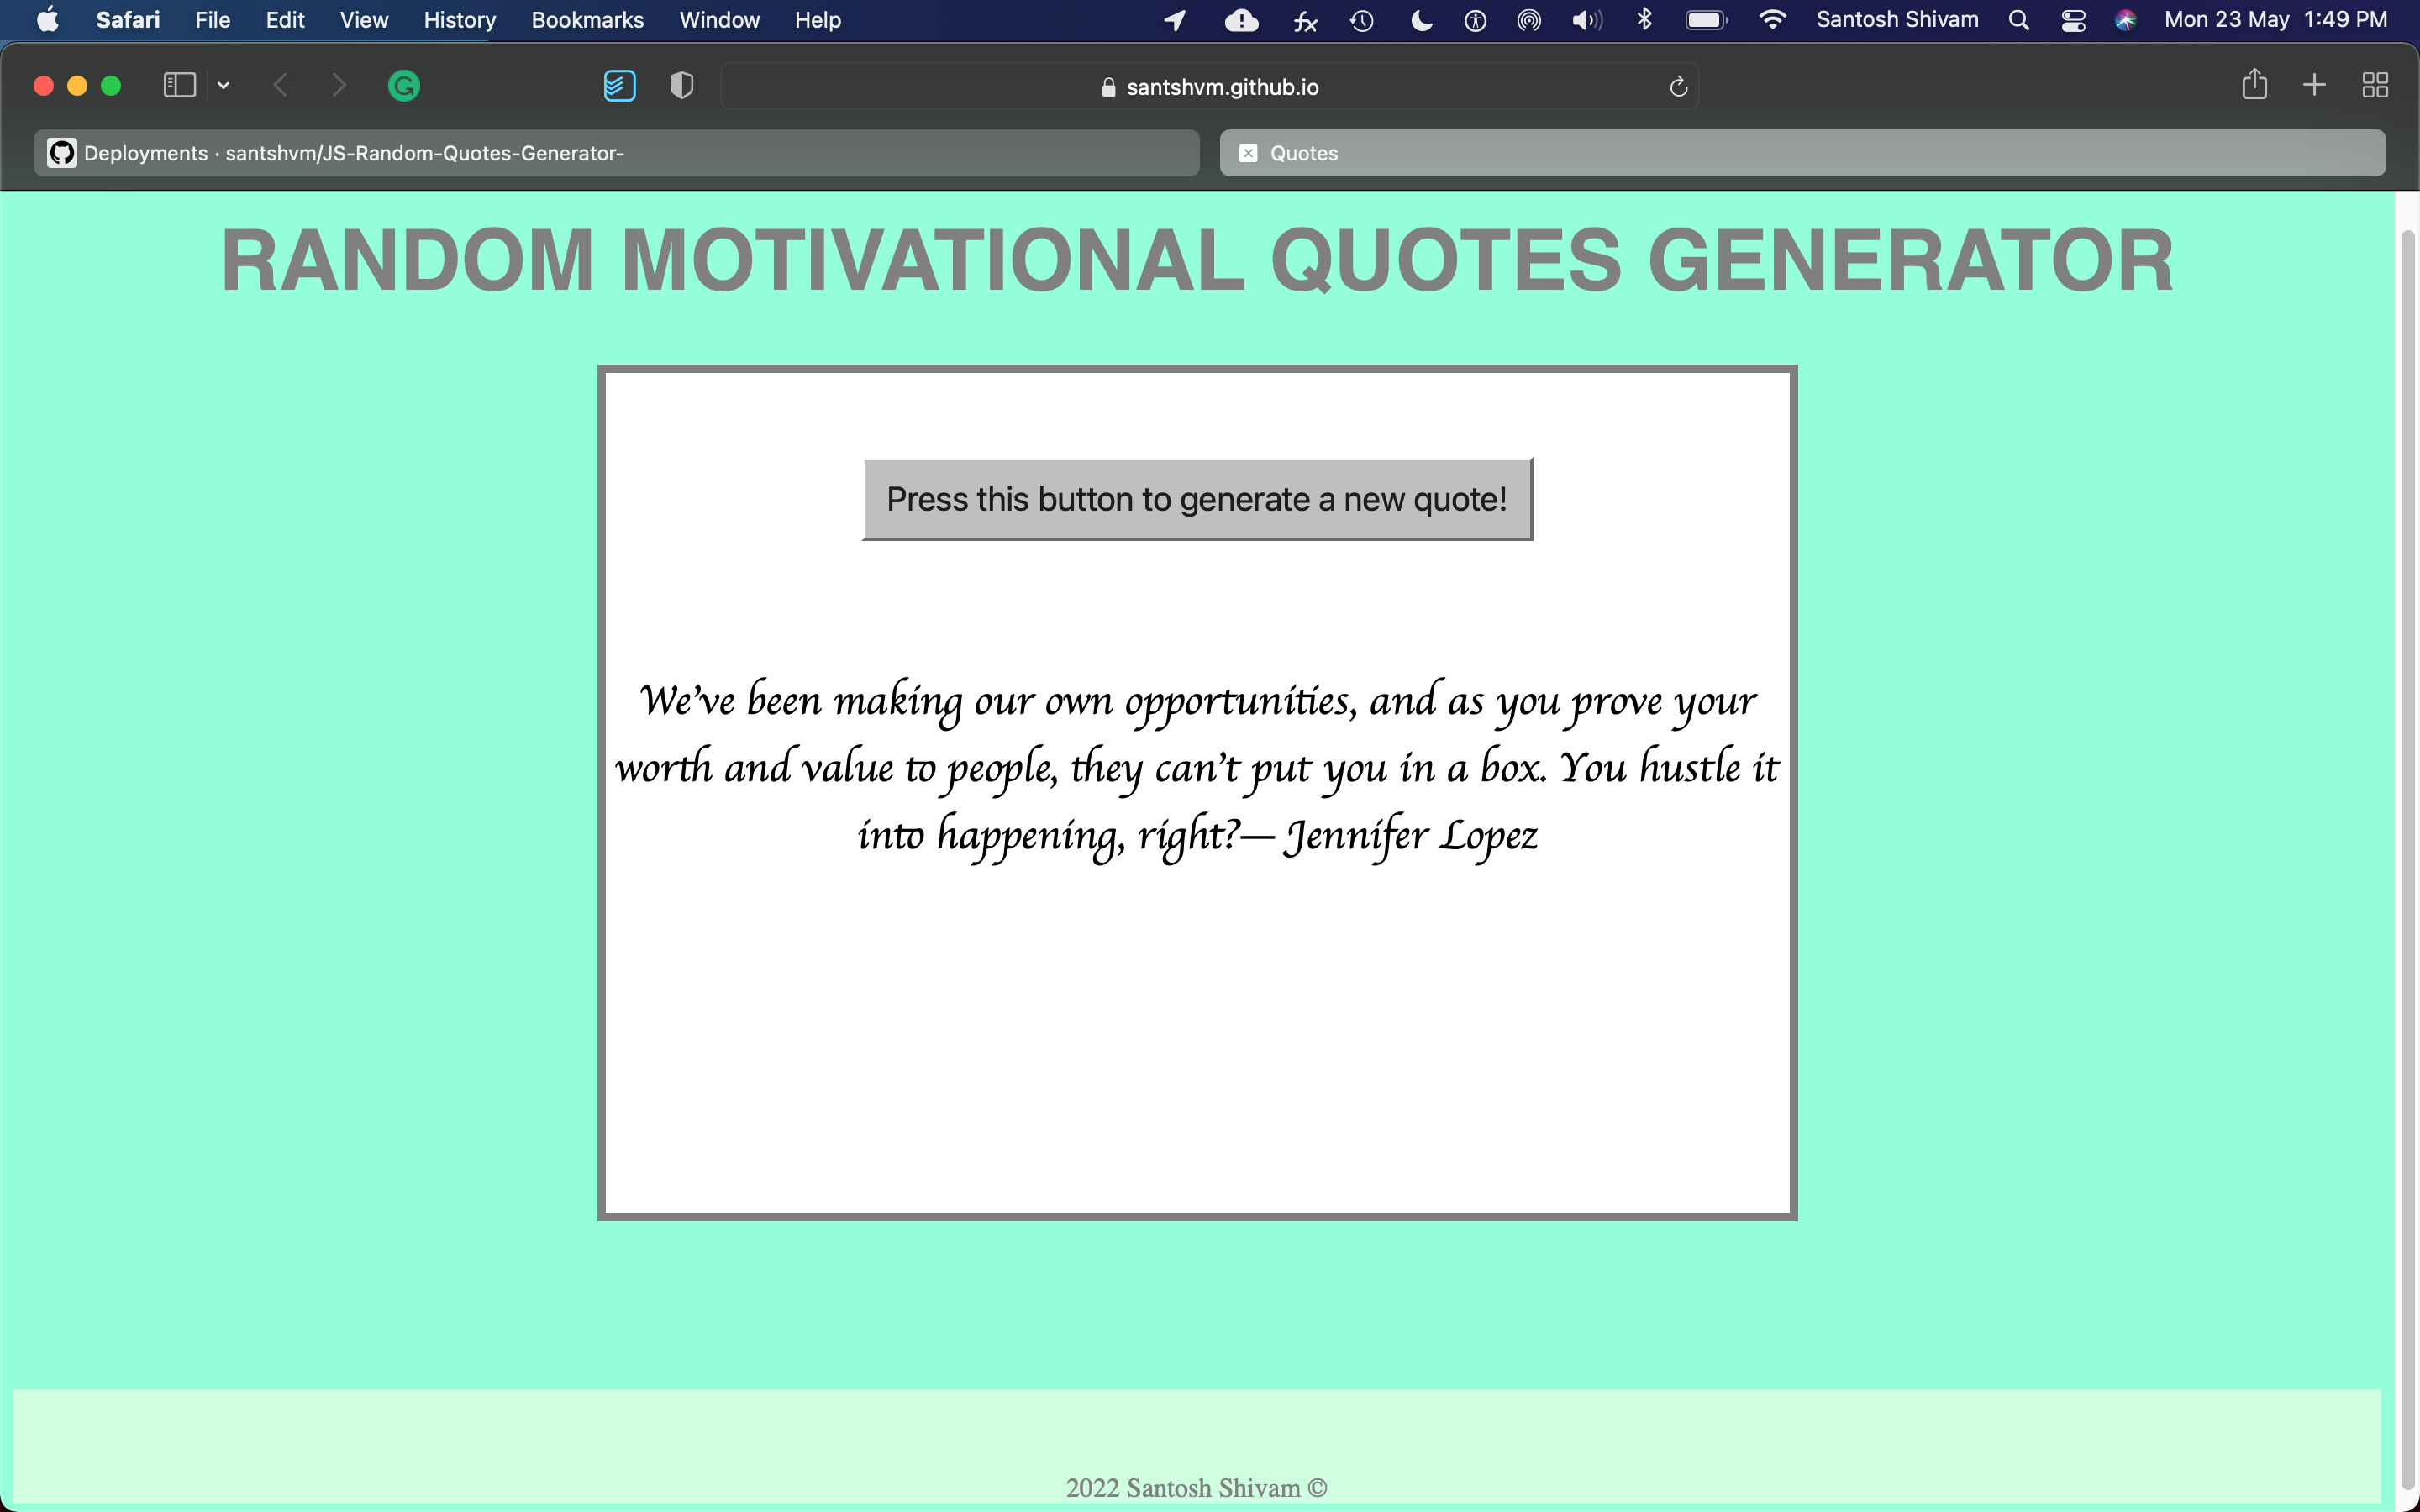2420x1512 pixels.
Task: Open the volume control menu
Action: coord(1586,20)
